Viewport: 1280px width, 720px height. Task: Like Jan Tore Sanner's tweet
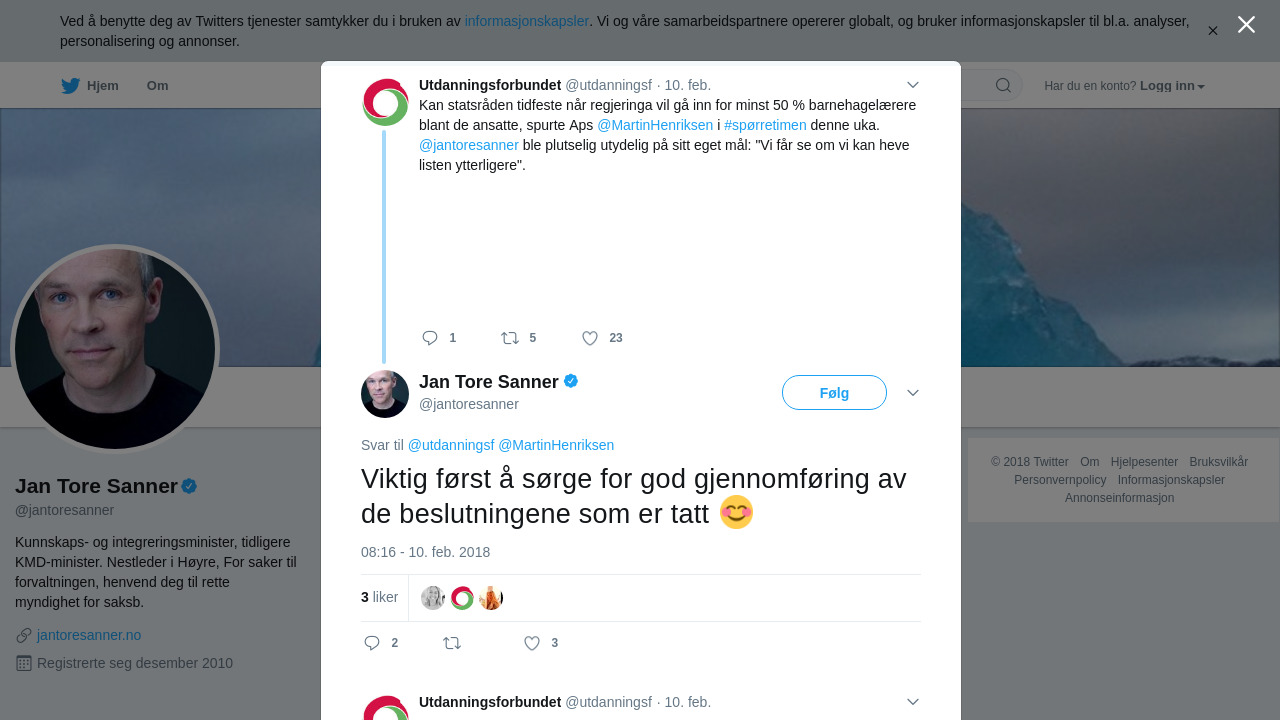click(x=532, y=643)
